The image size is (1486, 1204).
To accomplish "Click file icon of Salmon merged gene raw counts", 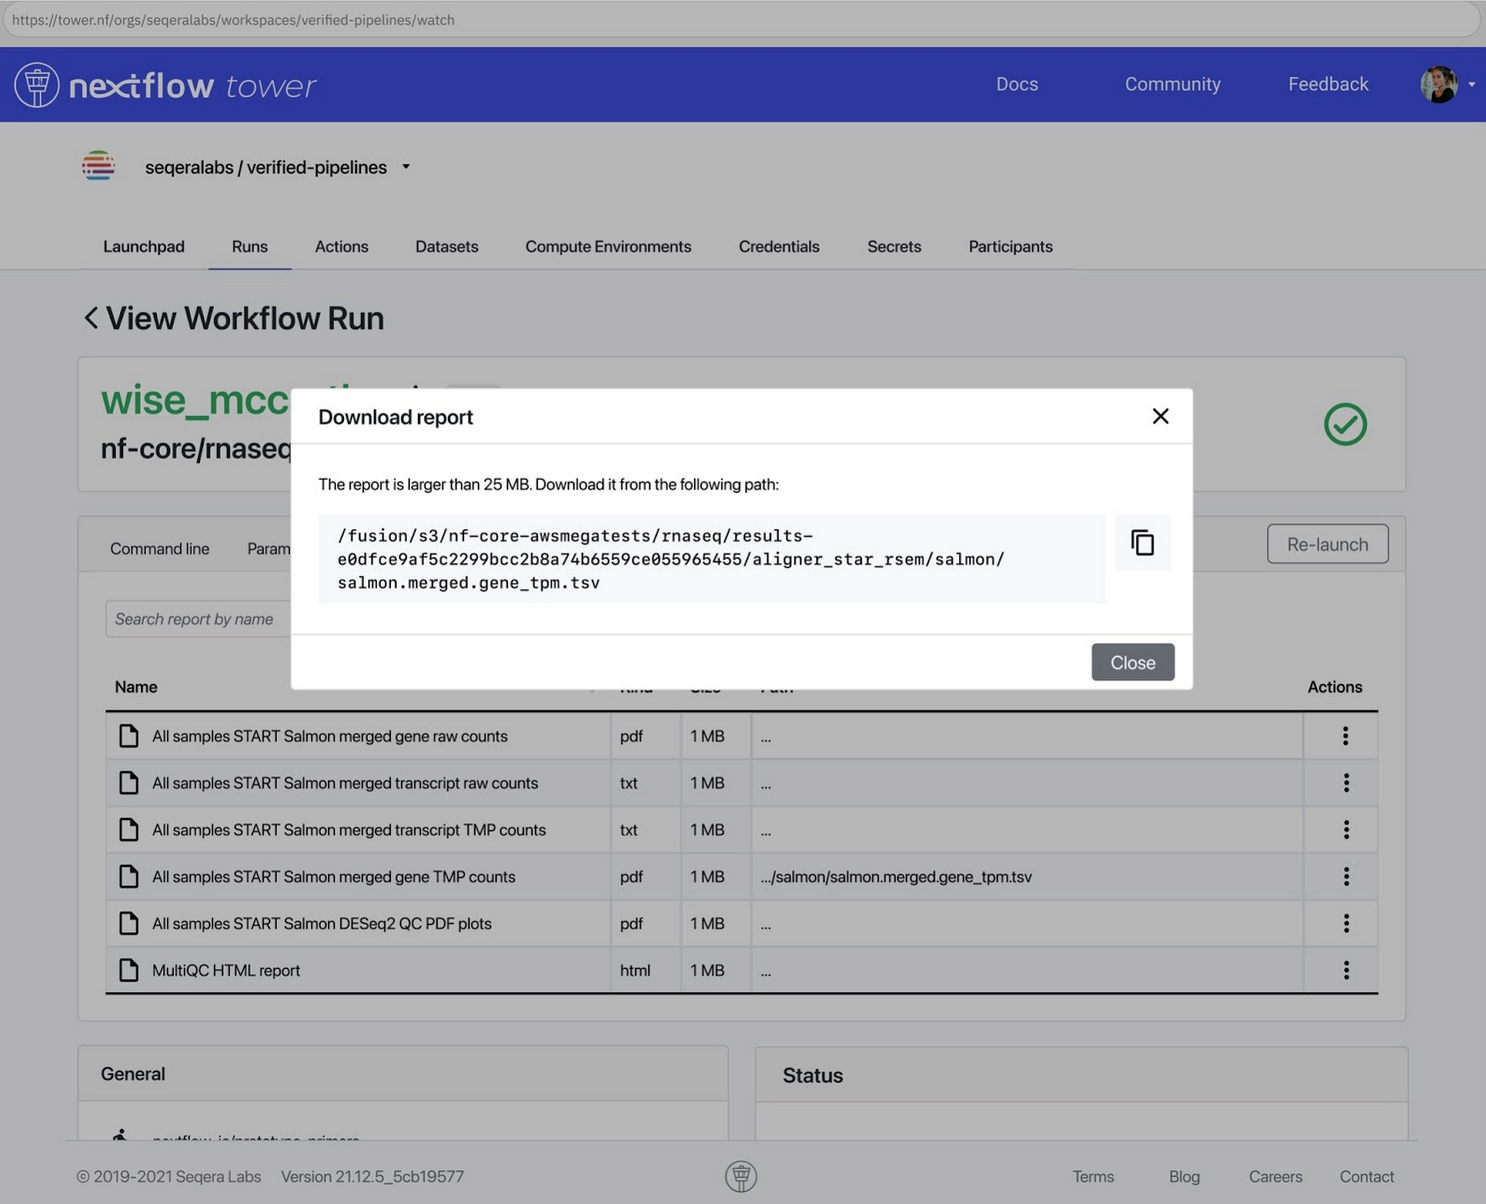I will pos(129,736).
